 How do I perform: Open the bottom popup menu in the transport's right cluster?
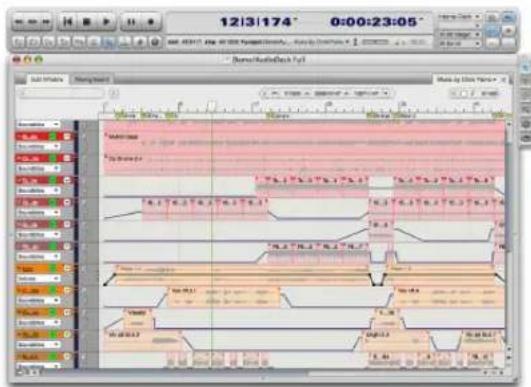click(x=460, y=44)
